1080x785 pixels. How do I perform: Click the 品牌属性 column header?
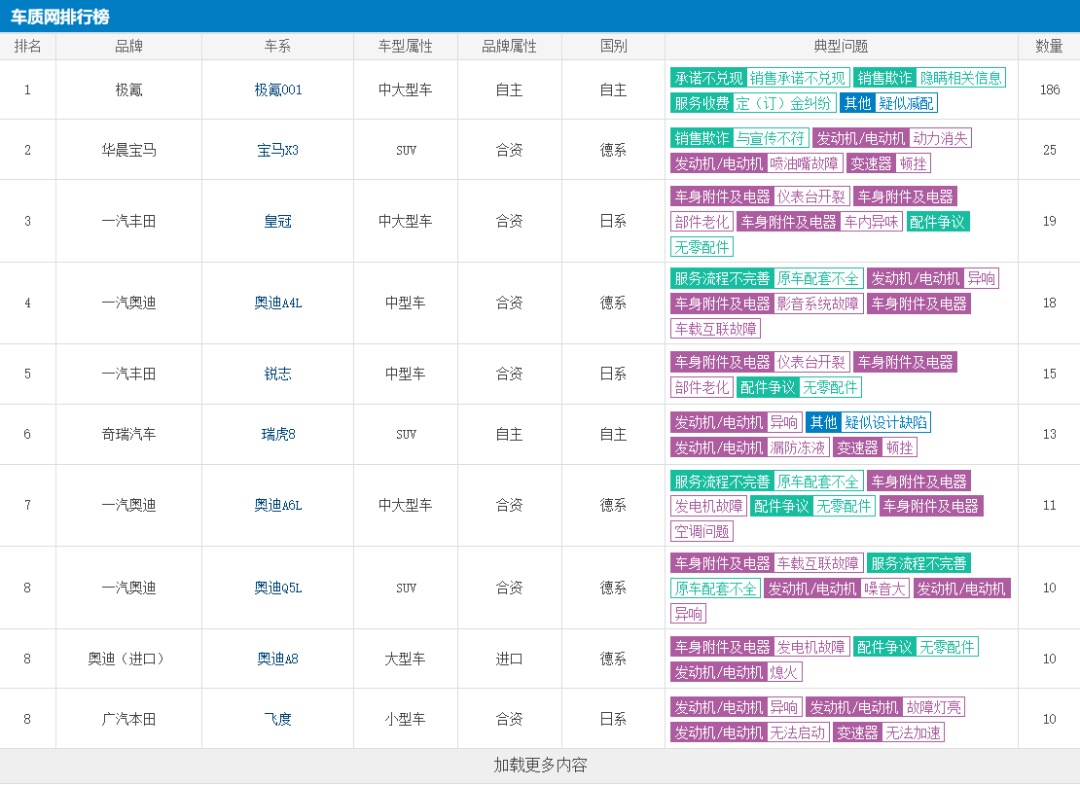coord(509,46)
